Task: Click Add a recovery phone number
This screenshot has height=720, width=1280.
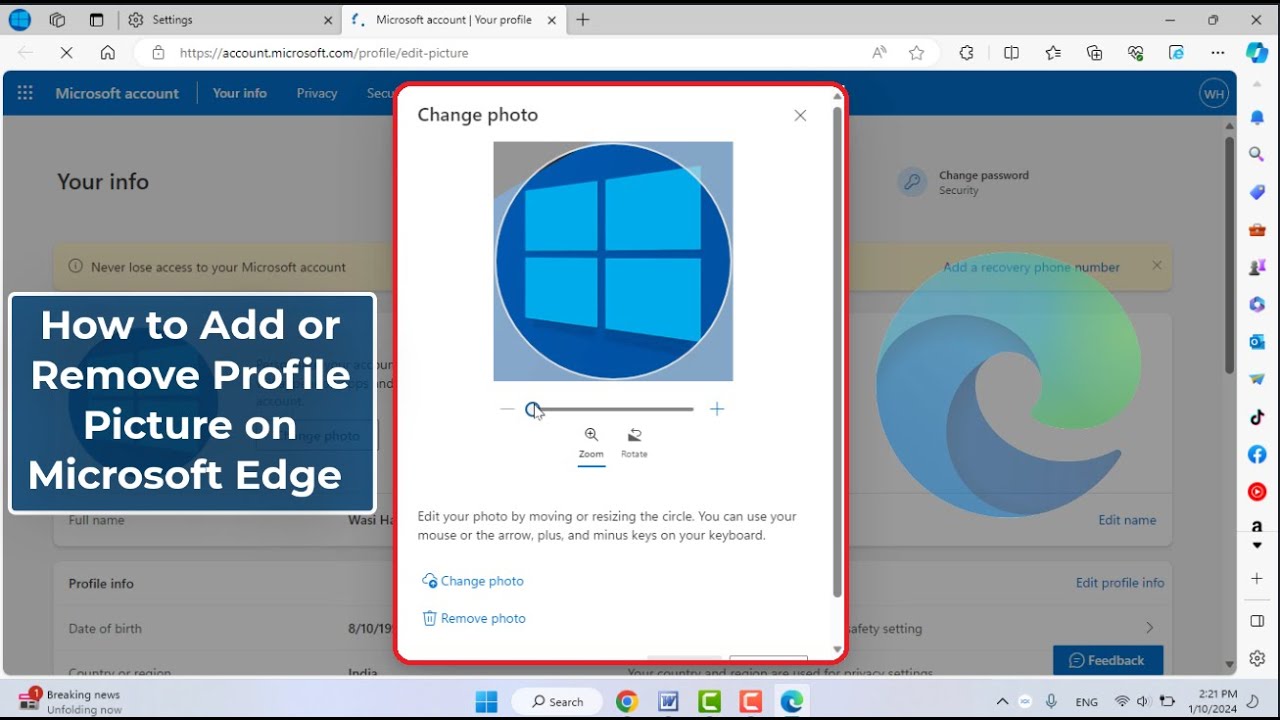Action: click(x=1031, y=267)
